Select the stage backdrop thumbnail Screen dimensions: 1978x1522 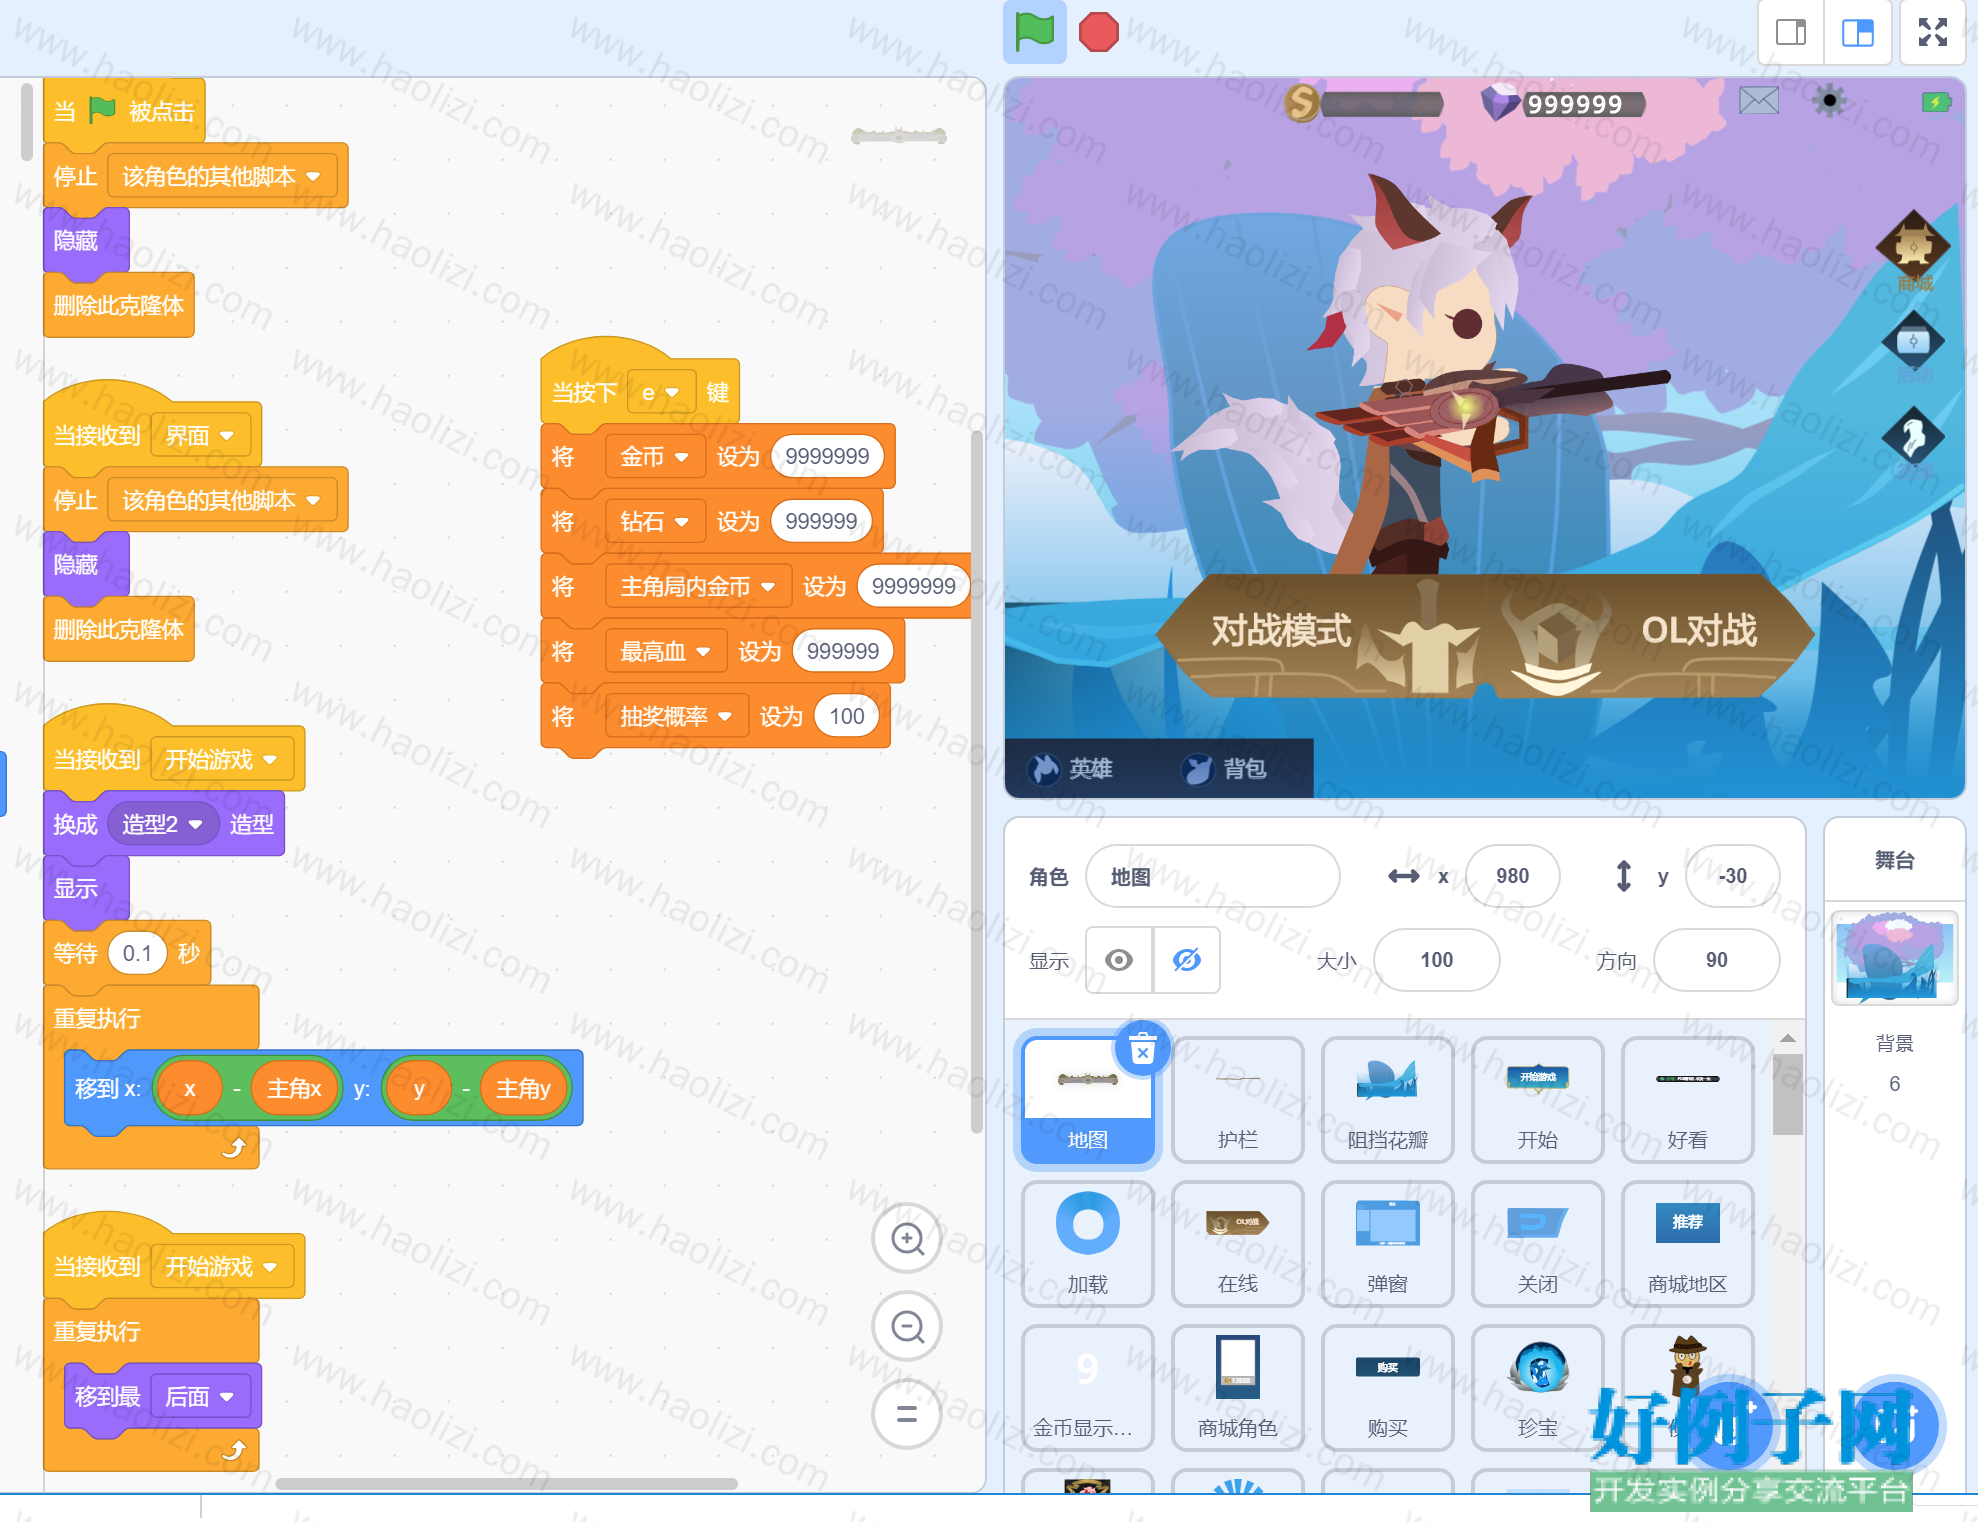click(x=1894, y=957)
